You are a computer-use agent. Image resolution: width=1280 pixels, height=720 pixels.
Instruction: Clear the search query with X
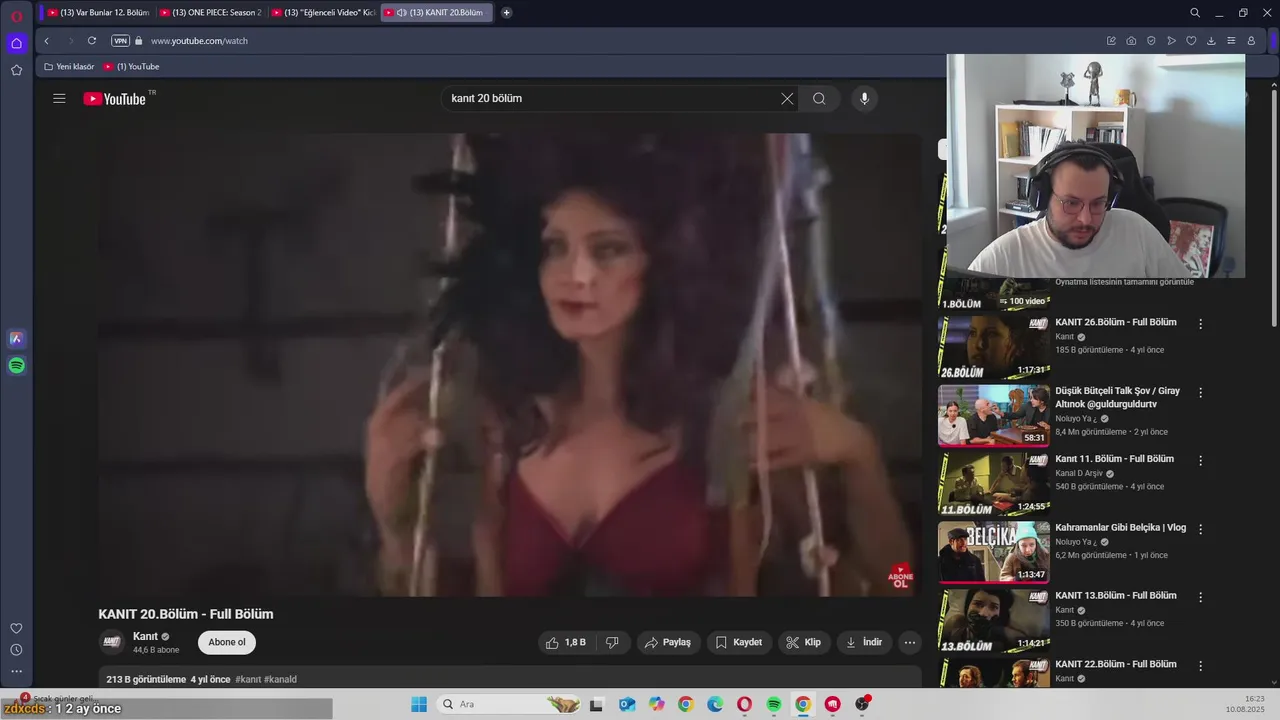(787, 98)
